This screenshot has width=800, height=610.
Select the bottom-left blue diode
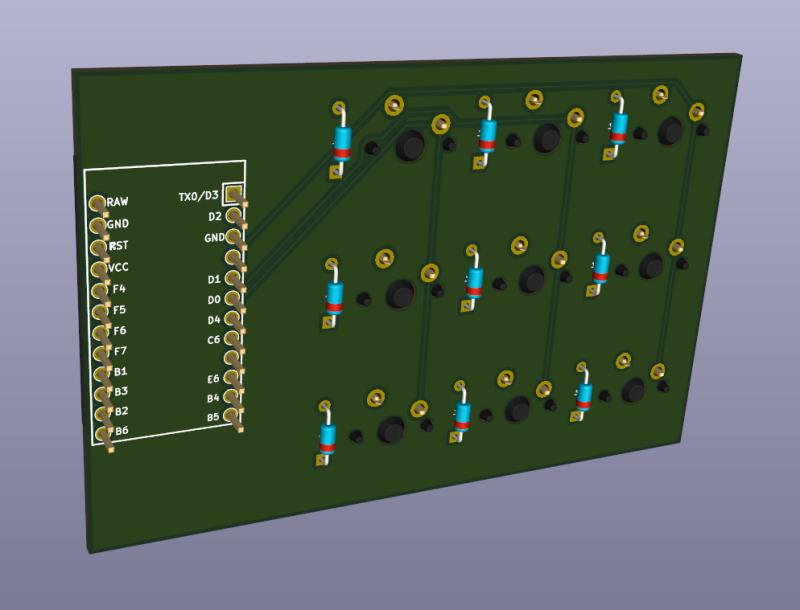pos(327,436)
